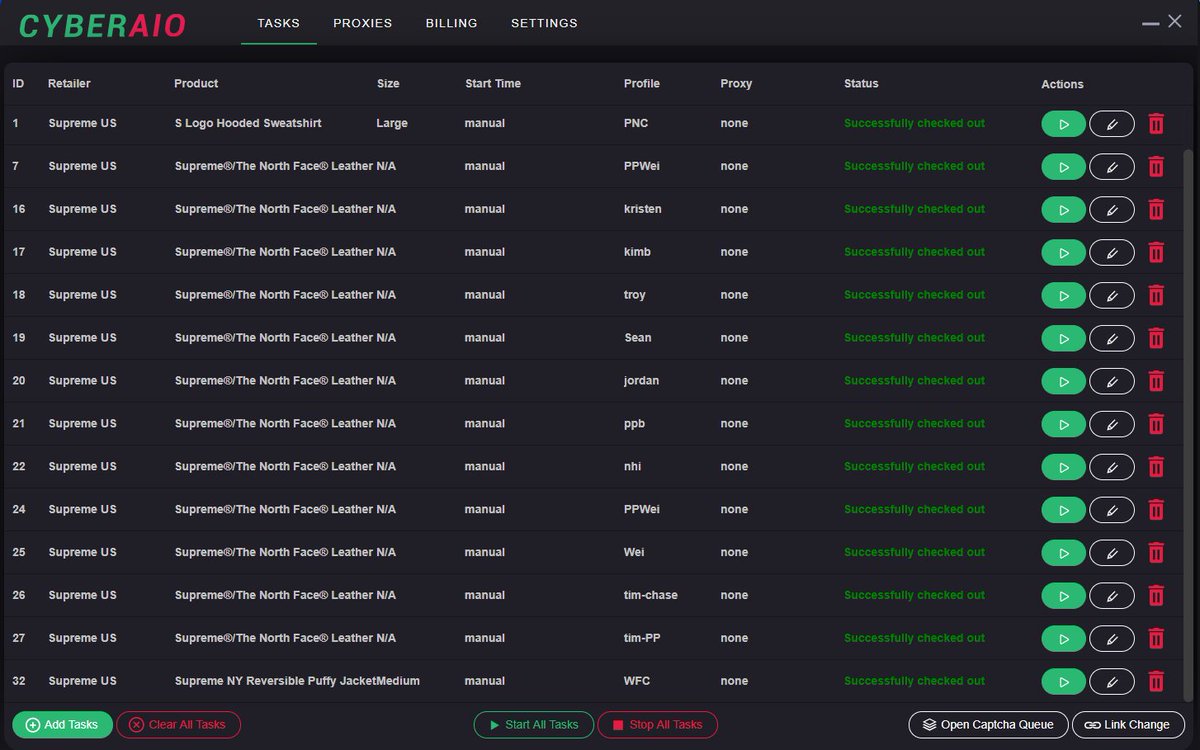Clear All Tasks from the list
The image size is (1200, 750).
[x=178, y=724]
